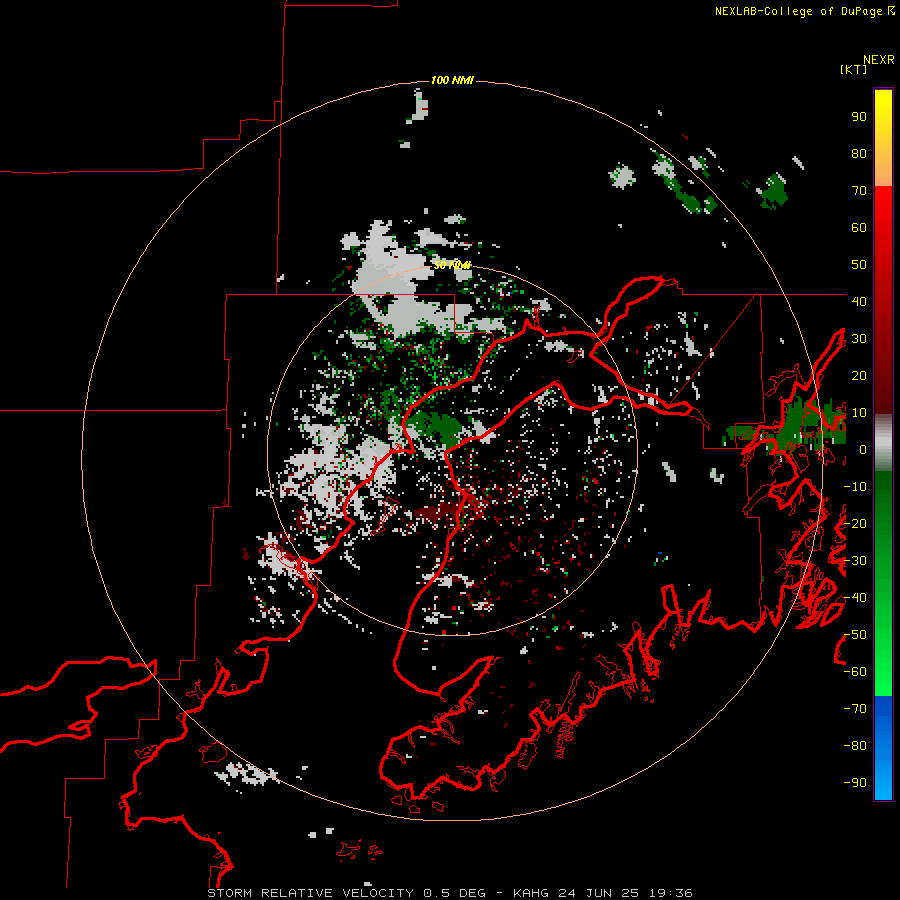Click the -30 value on the velocity scale
The width and height of the screenshot is (900, 900).
point(855,561)
